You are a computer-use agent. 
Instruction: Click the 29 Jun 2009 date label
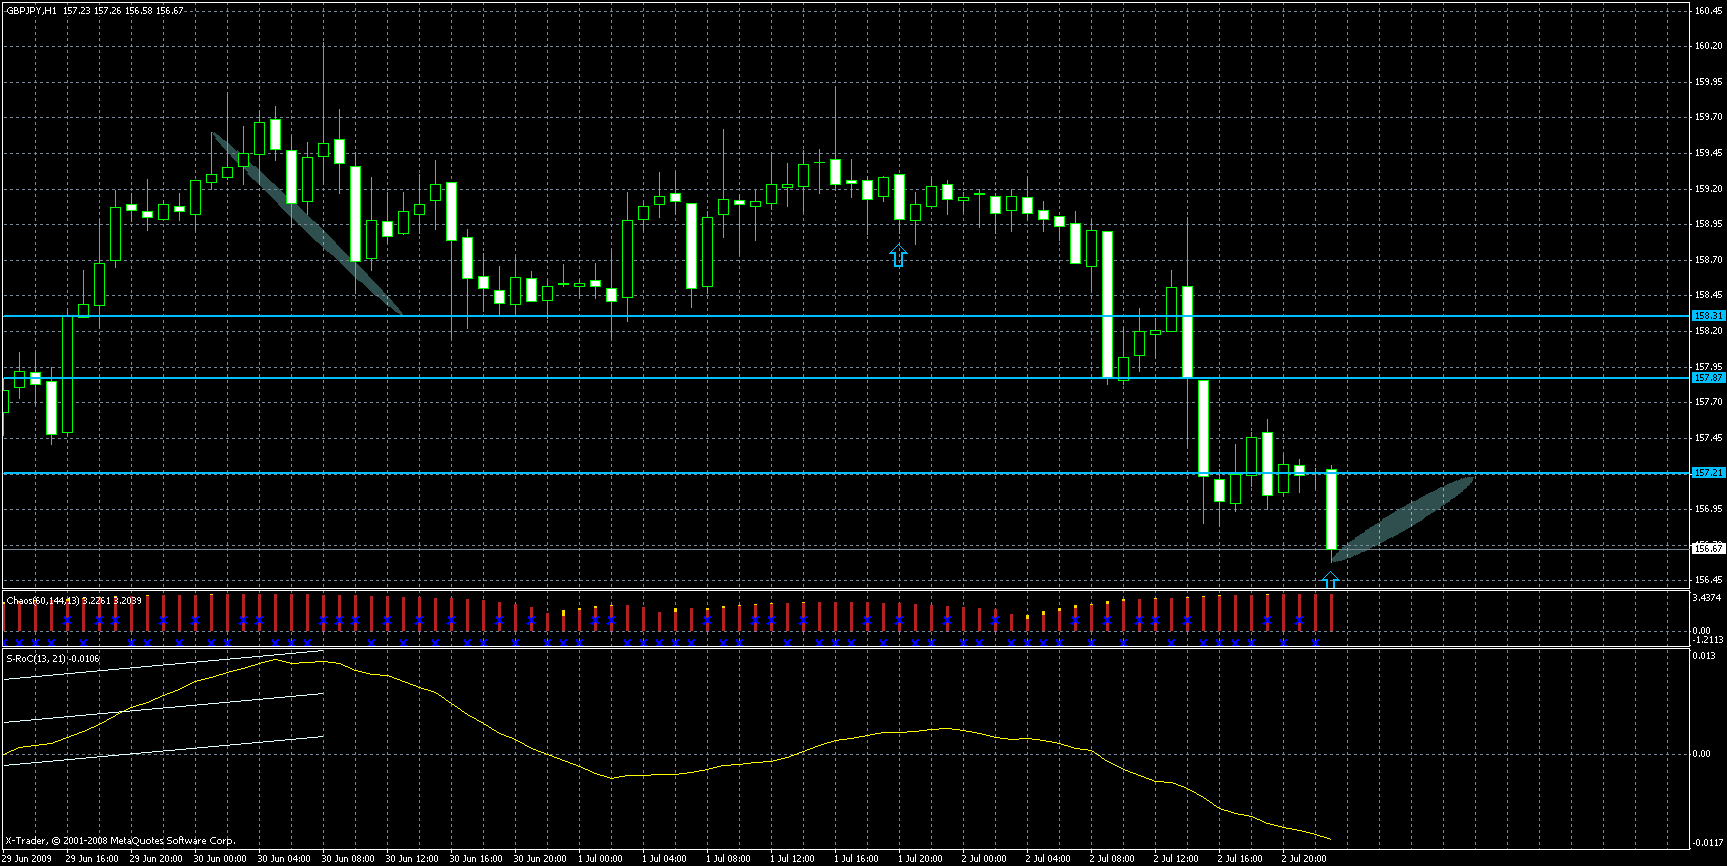[27, 859]
